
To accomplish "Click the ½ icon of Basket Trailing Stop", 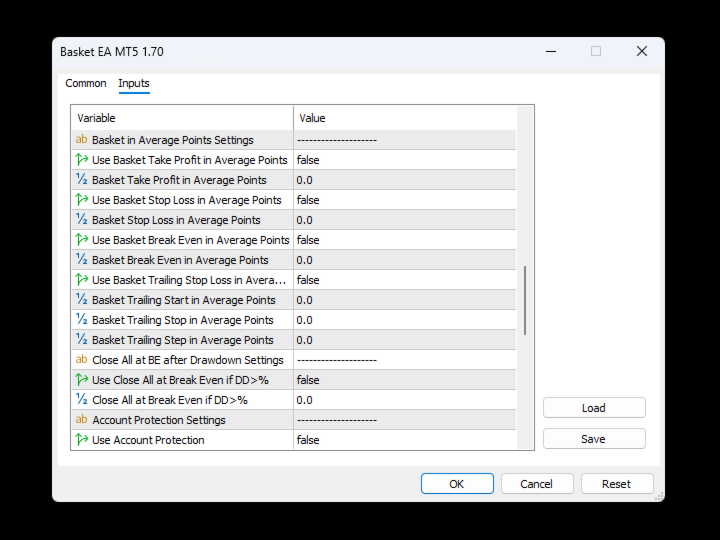I will click(81, 320).
